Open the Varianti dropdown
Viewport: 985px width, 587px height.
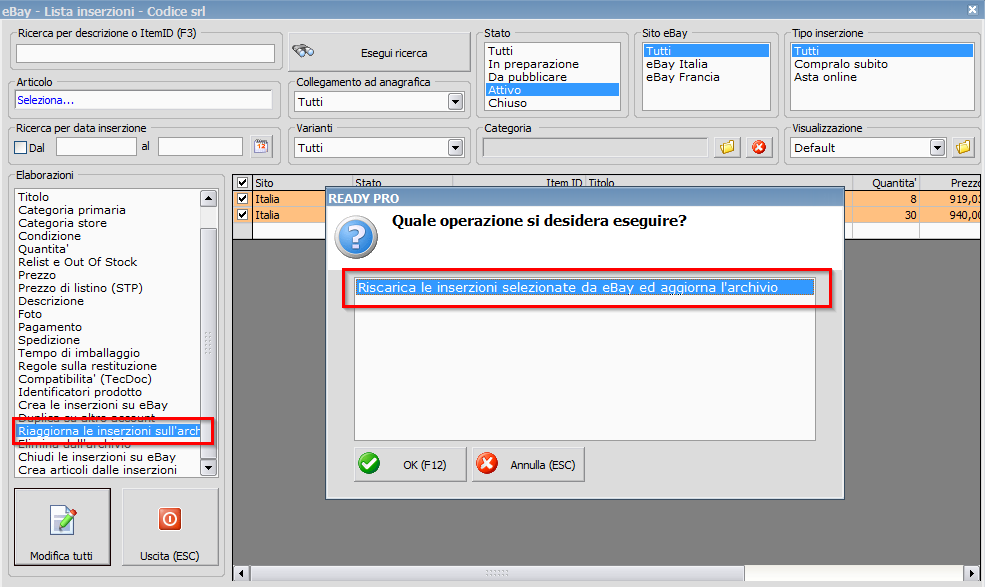point(455,148)
